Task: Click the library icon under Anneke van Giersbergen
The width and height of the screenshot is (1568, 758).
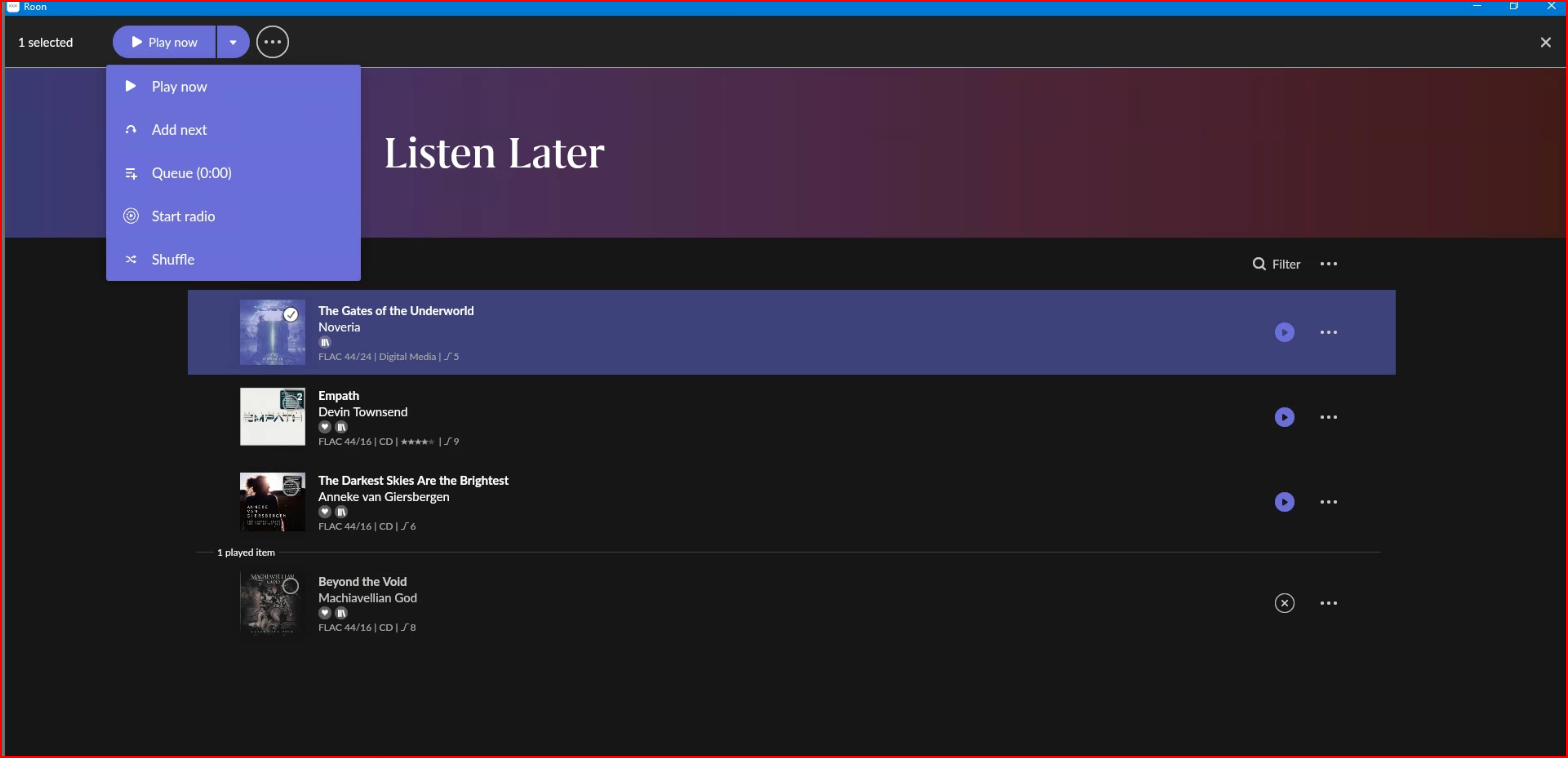Action: click(x=341, y=512)
